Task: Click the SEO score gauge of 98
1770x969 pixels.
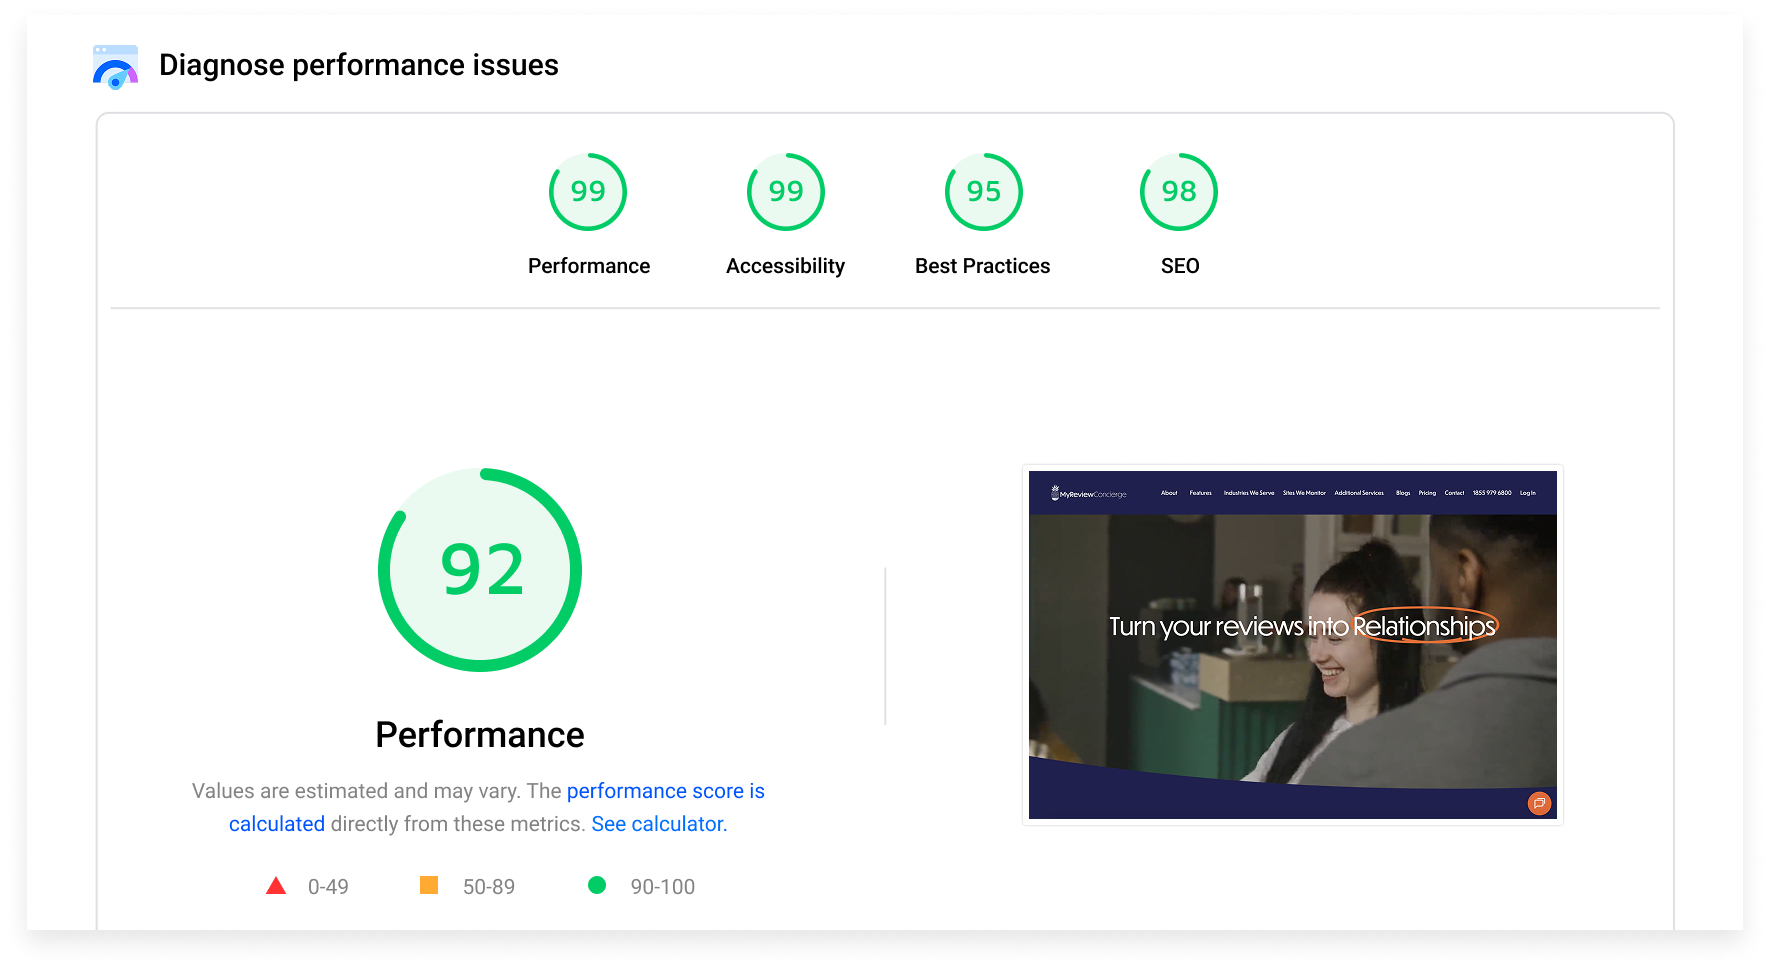Action: (1178, 191)
